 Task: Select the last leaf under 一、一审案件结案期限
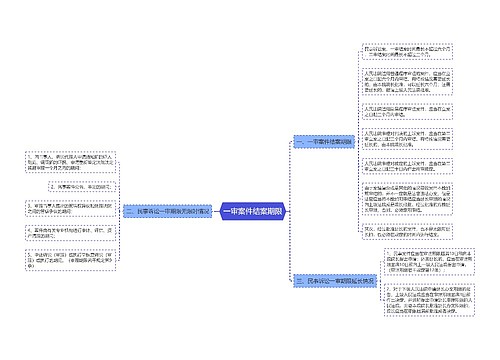[x=407, y=232]
